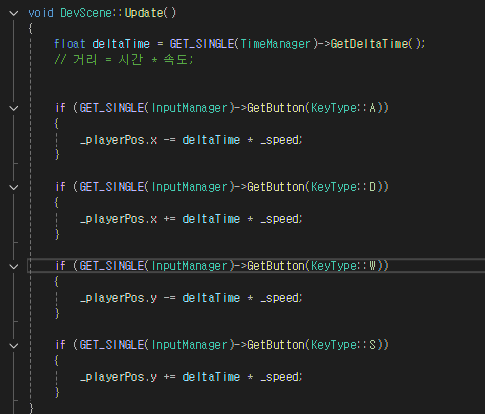Click InputManager in the KeyType::A condition
The width and height of the screenshot is (485, 414).
(189, 108)
